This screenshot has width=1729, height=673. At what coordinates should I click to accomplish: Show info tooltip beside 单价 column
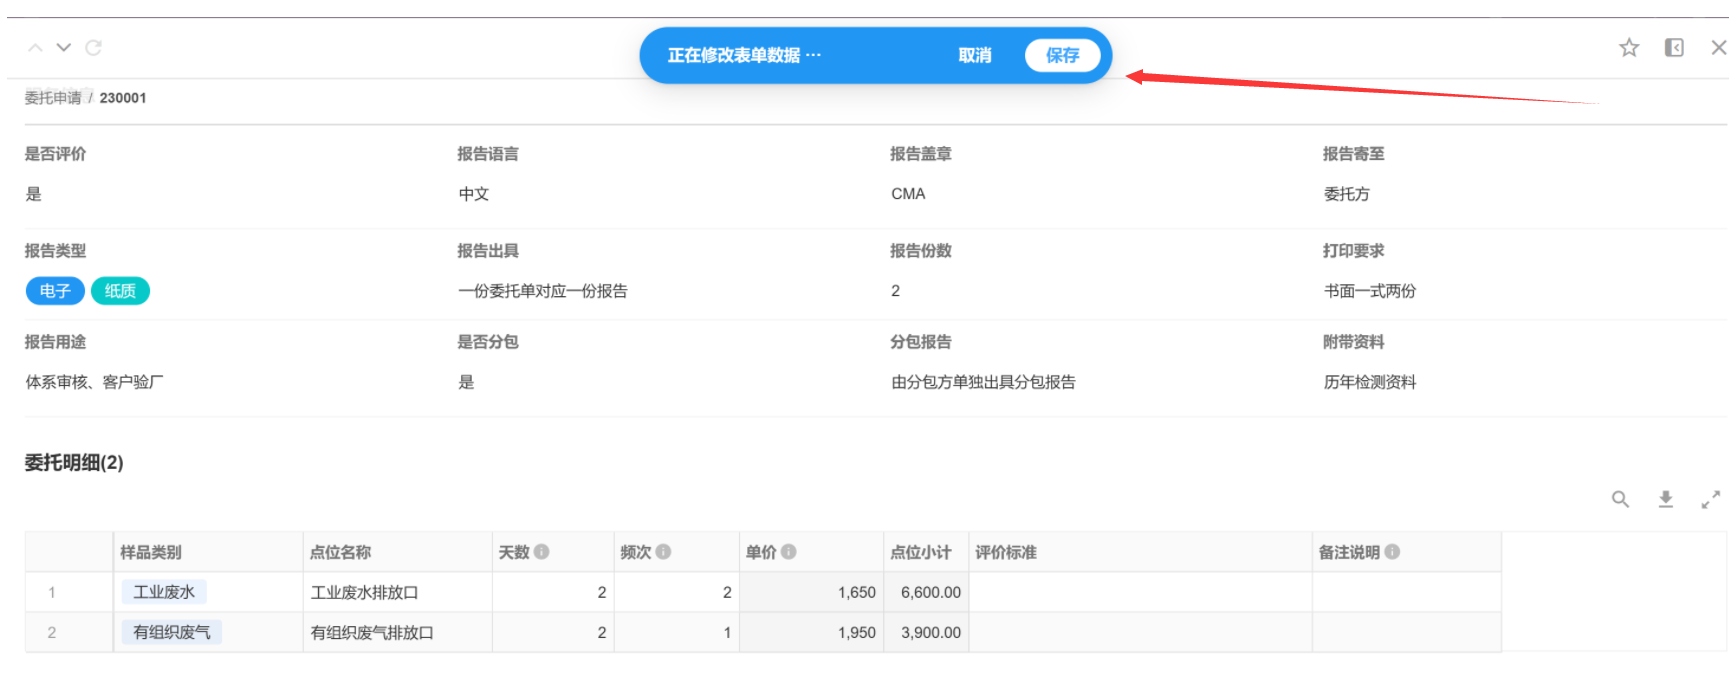pos(789,552)
